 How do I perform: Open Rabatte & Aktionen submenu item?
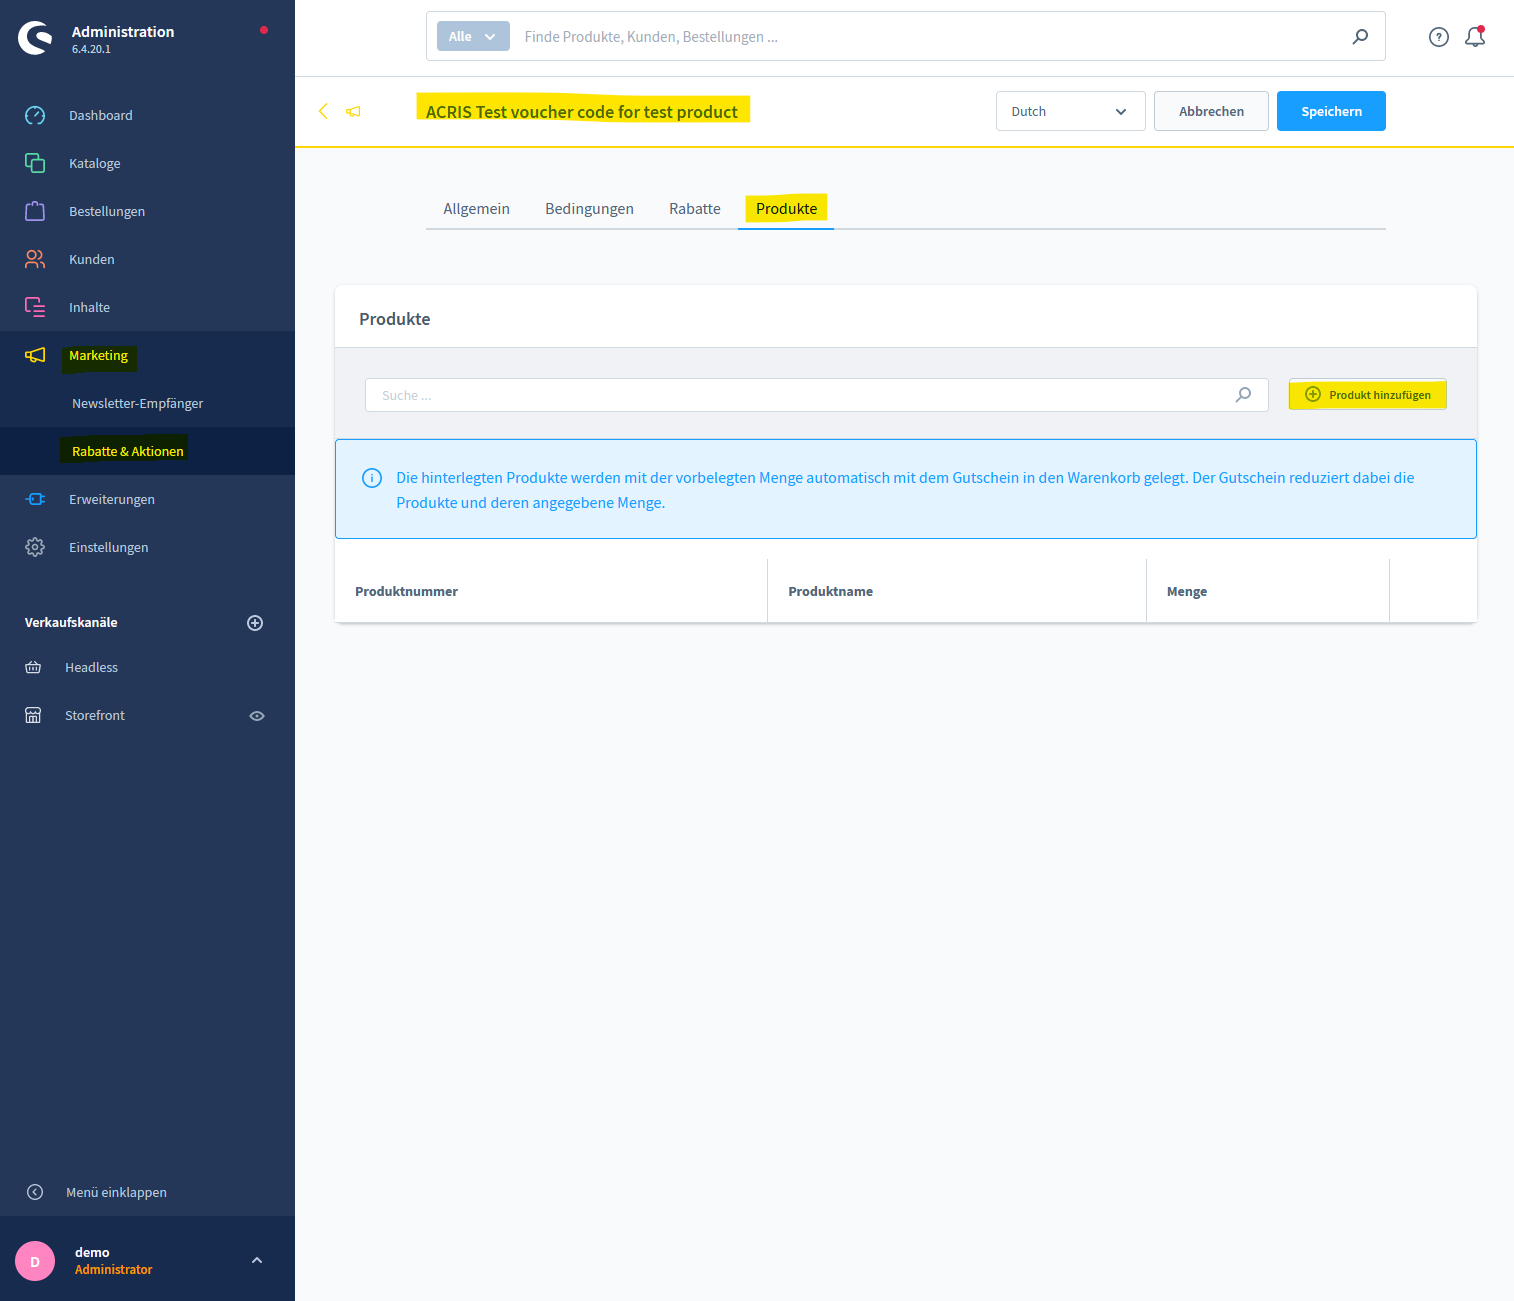(x=128, y=451)
